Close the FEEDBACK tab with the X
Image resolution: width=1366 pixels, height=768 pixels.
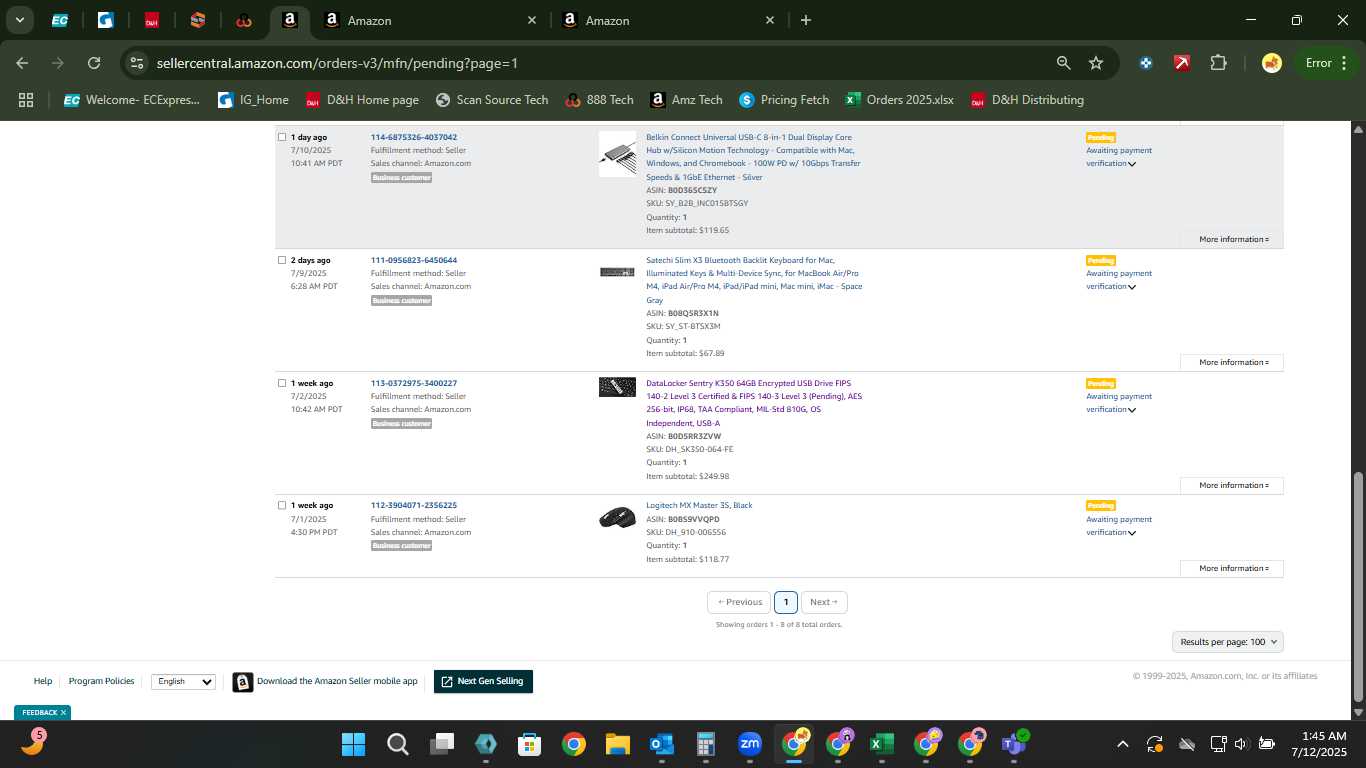63,713
